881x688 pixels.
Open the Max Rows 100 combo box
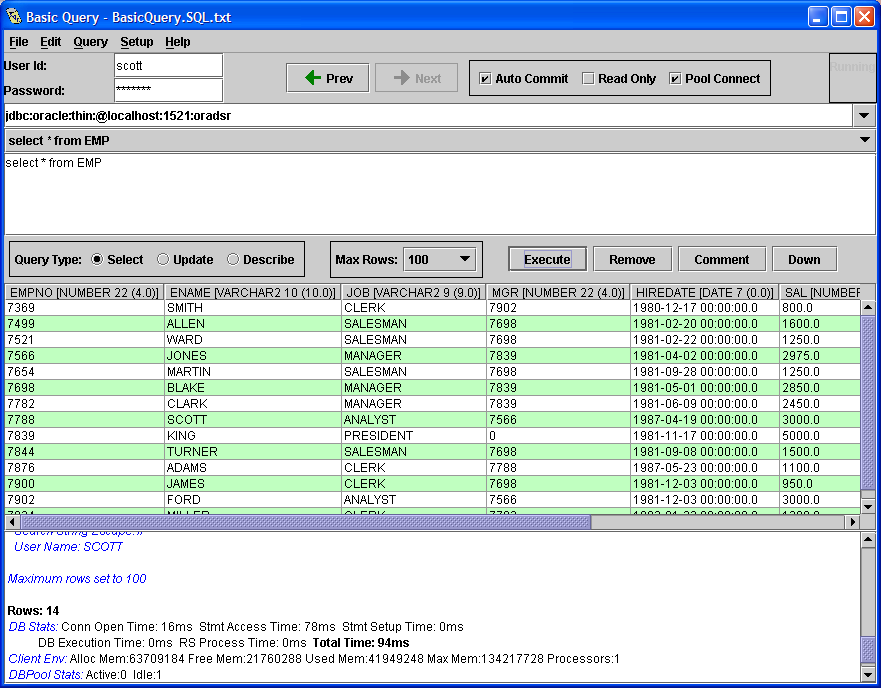[x=439, y=259]
